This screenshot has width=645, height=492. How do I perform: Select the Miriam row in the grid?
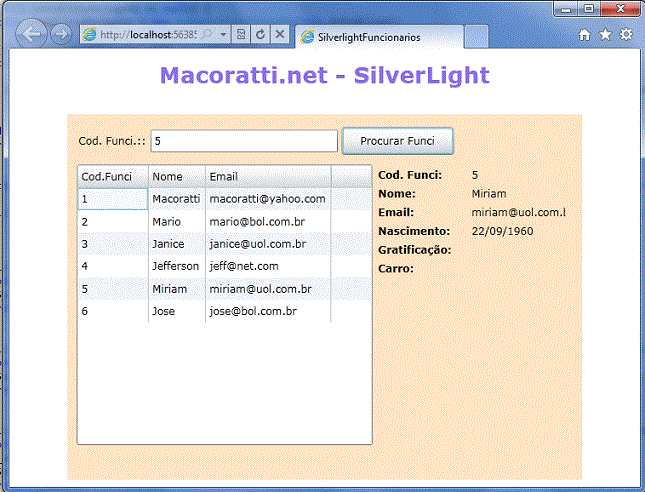168,289
